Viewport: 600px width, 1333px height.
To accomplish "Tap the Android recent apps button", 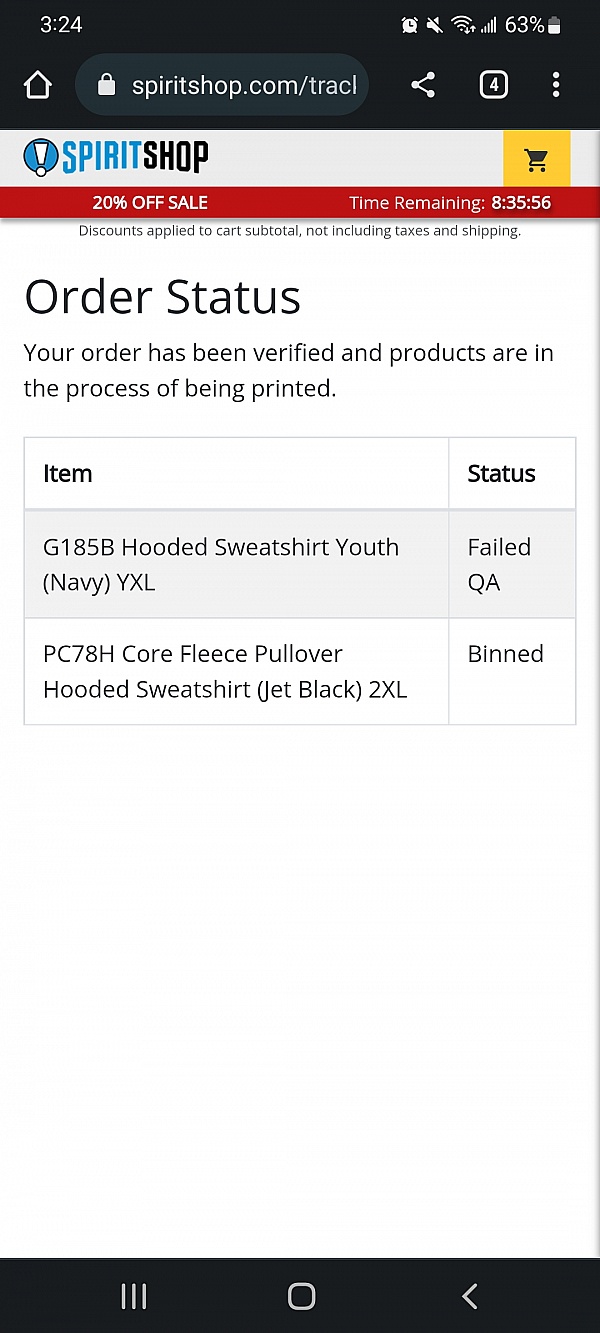I will tap(134, 1296).
